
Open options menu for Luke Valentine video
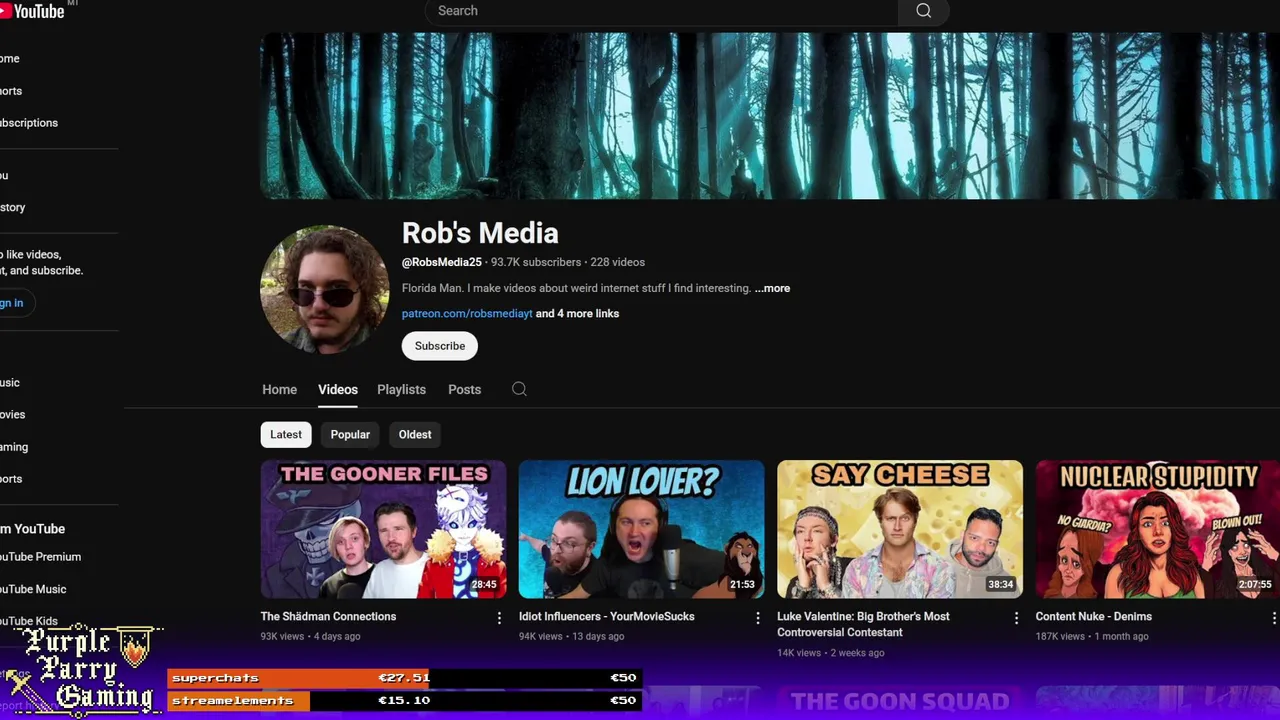[1016, 618]
